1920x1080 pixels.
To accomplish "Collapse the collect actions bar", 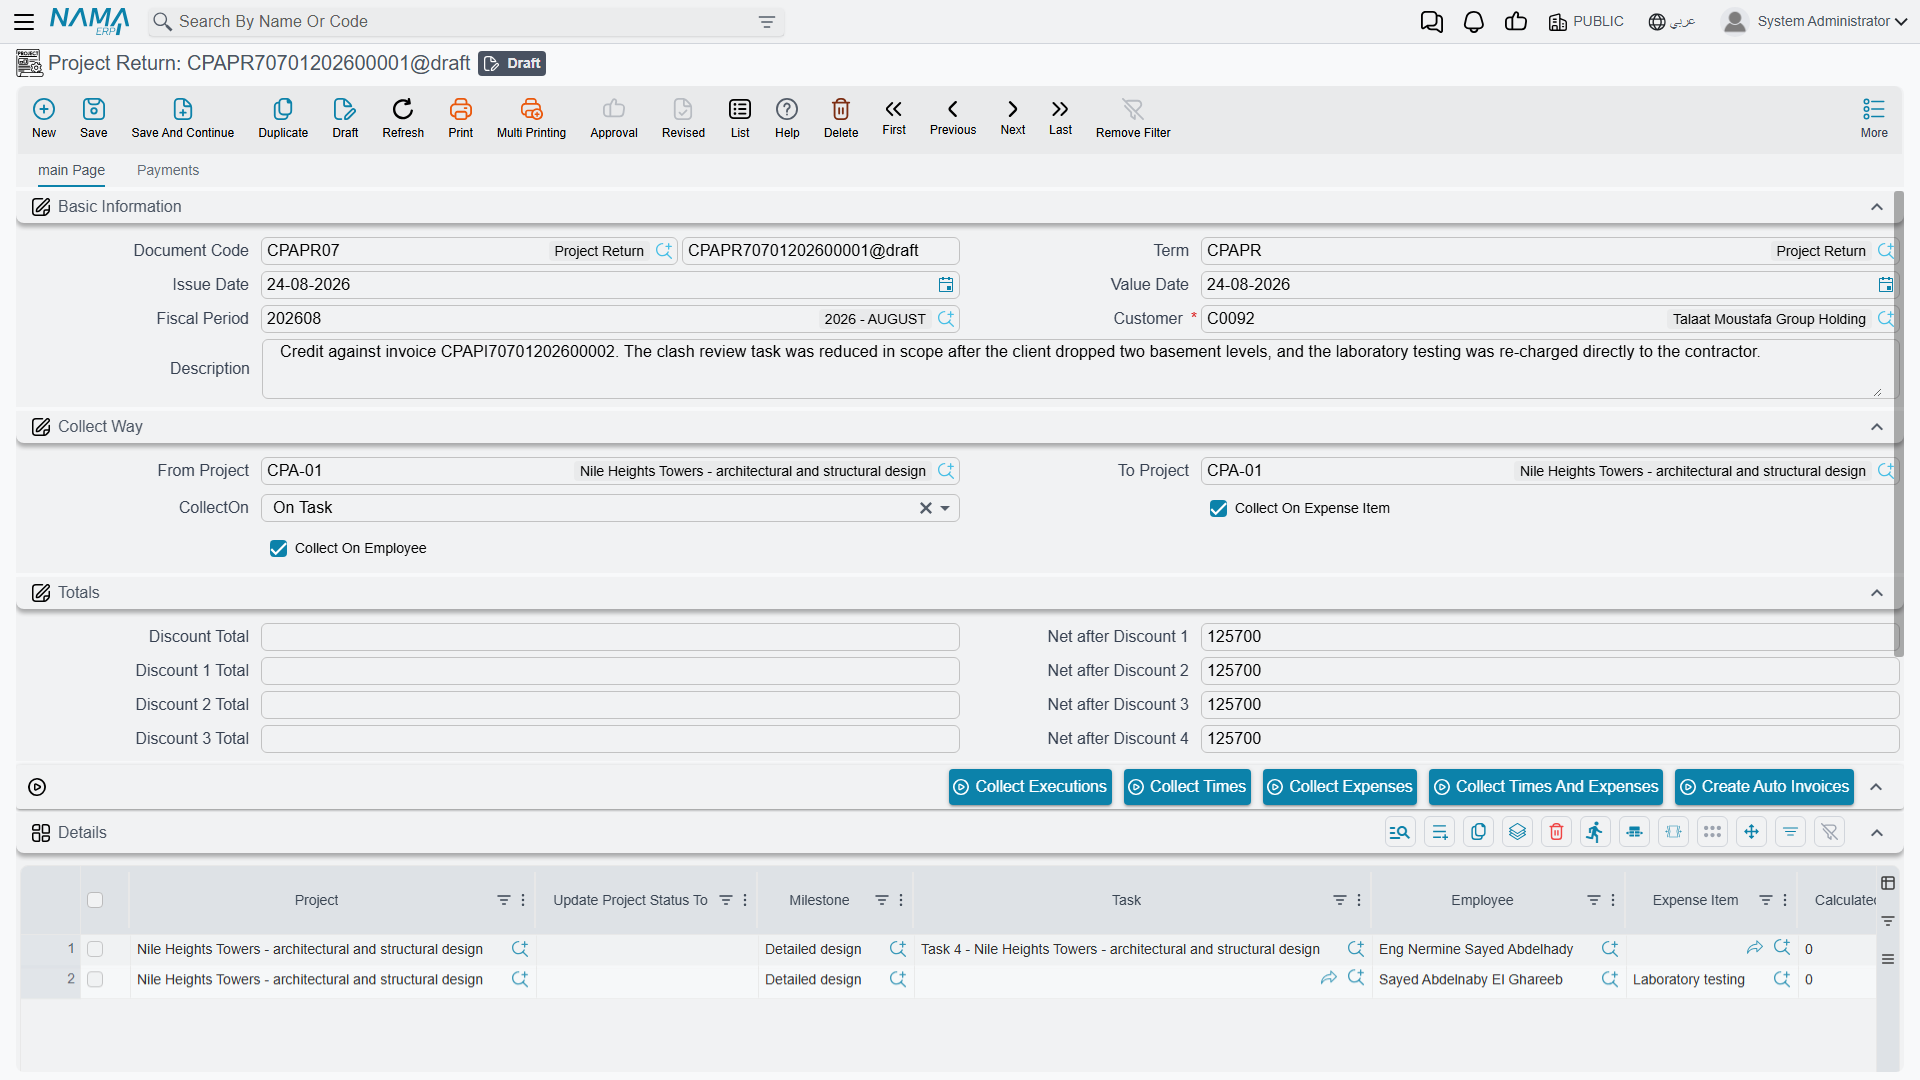I will click(x=1876, y=787).
